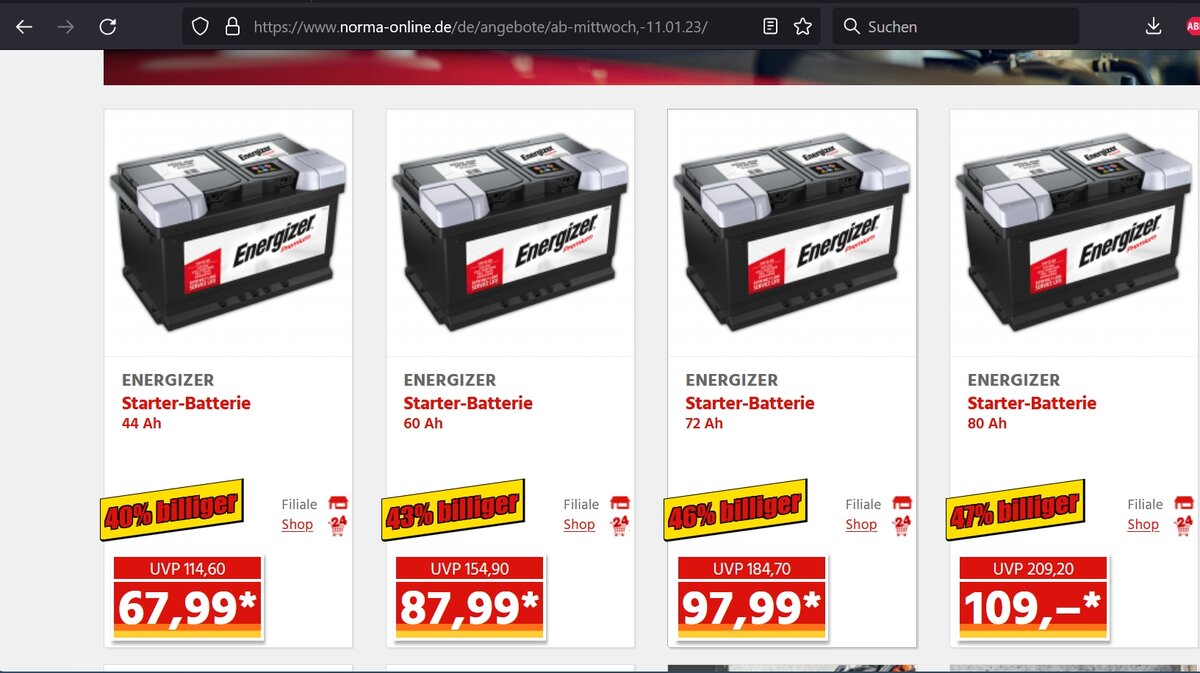Click the red ABP extension icon

[1192, 27]
